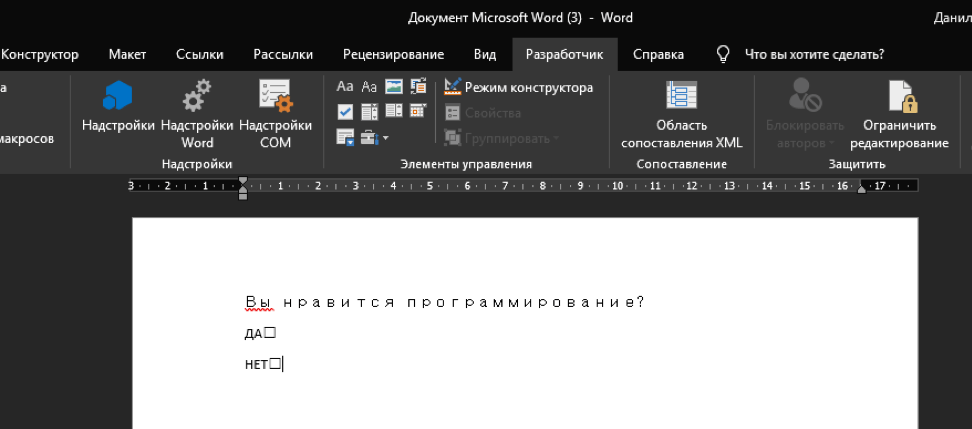Check the box next to ДА
Viewport: 972px width, 429px height.
pyautogui.click(x=270, y=333)
